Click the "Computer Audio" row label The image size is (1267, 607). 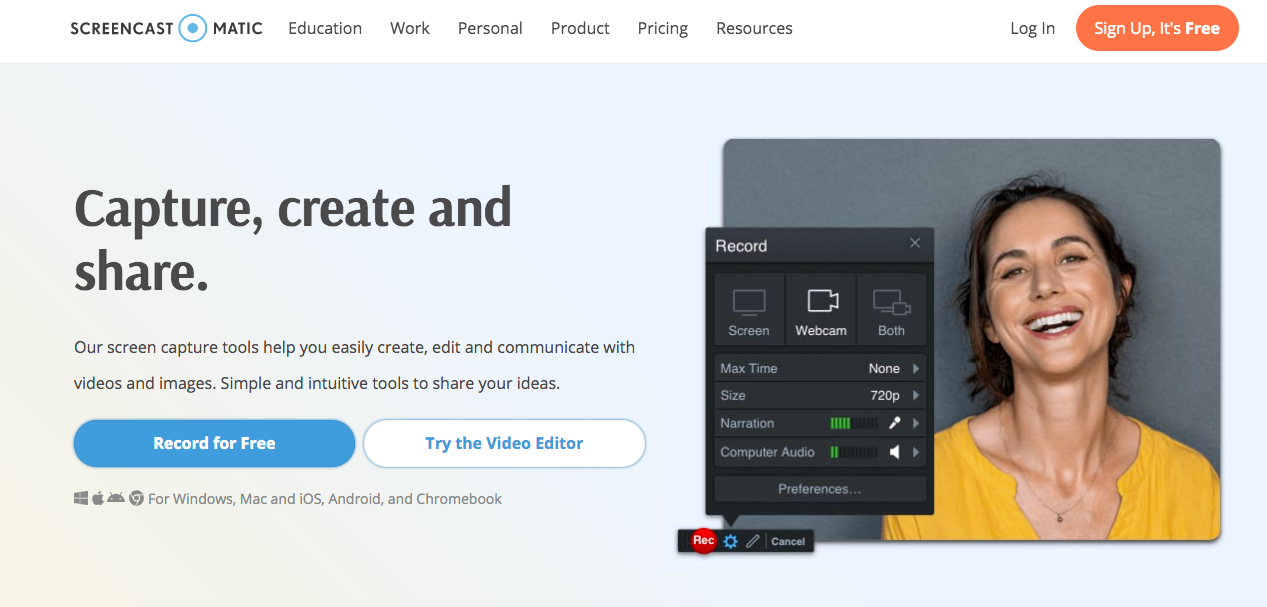(767, 452)
